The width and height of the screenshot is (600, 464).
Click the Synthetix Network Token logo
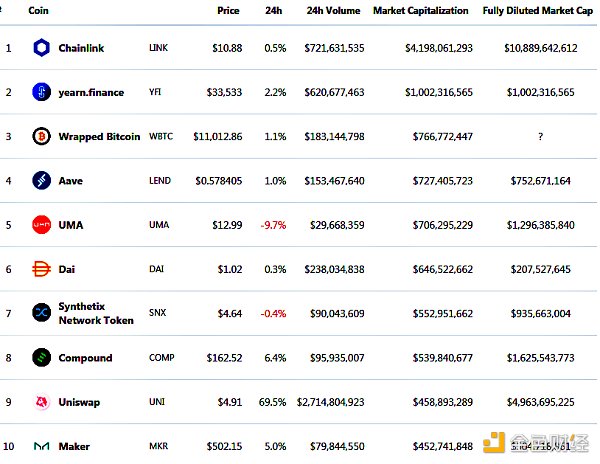41,313
